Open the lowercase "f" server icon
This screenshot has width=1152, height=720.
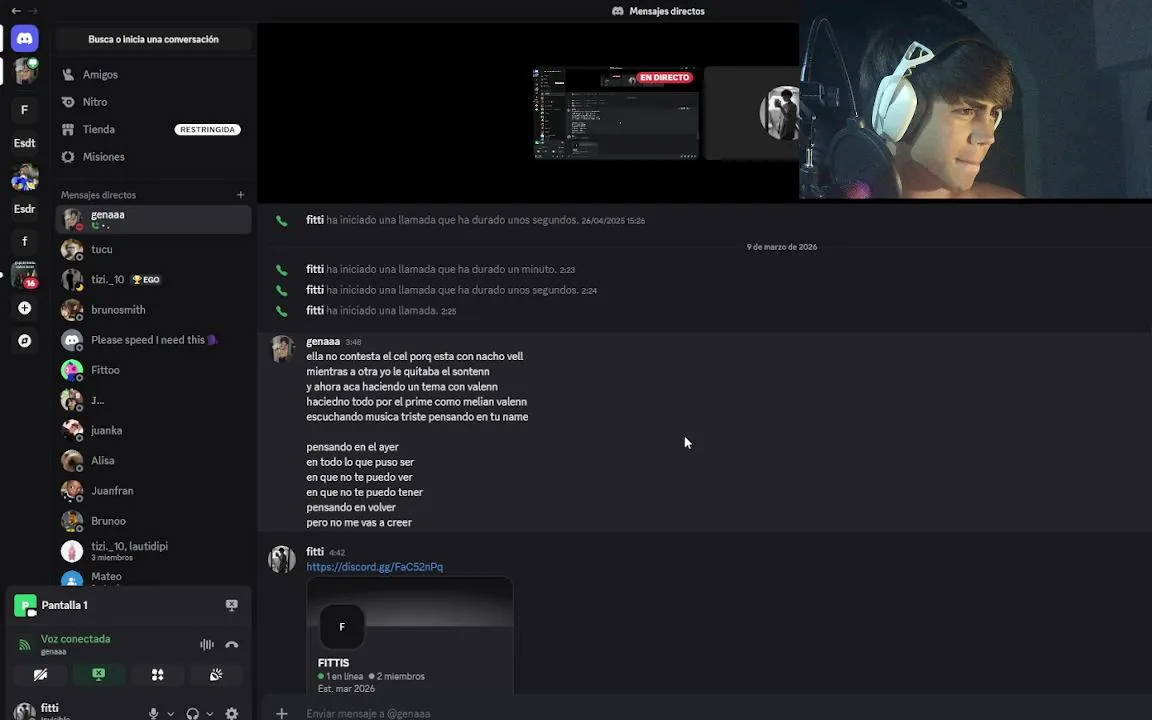pos(24,241)
